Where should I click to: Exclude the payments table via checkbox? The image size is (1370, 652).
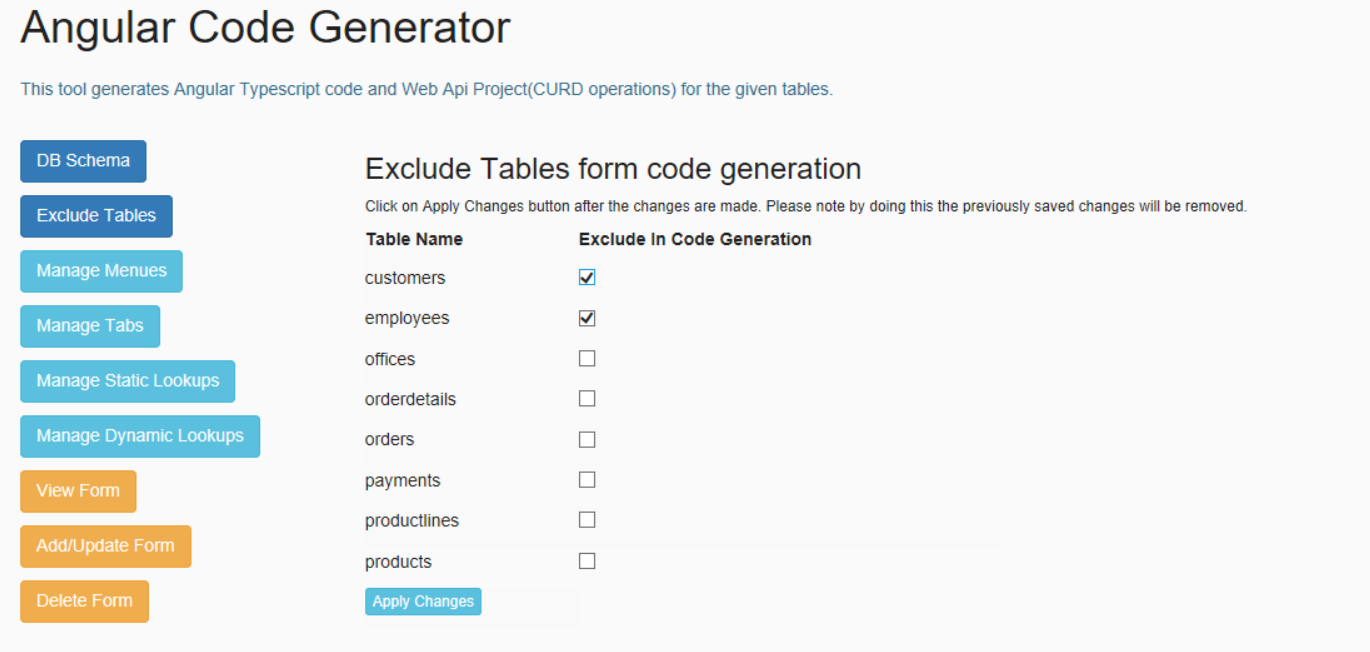[x=587, y=480]
